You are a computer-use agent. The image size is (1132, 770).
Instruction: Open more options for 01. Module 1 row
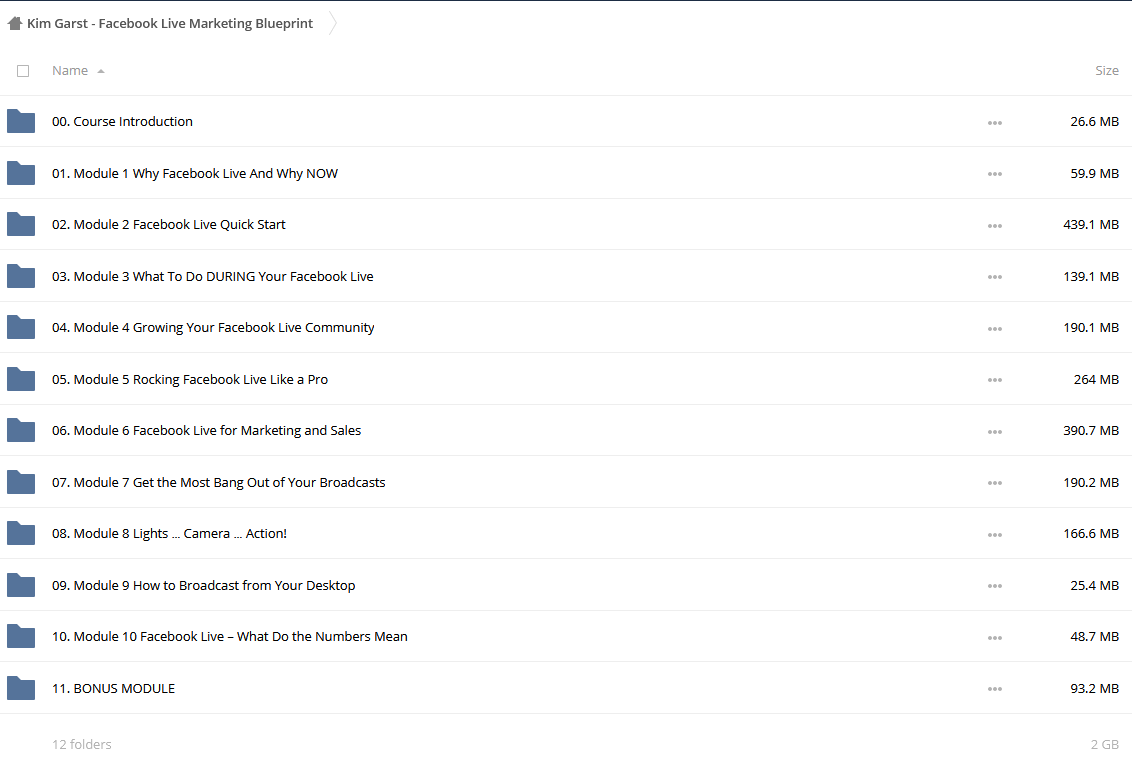point(995,174)
